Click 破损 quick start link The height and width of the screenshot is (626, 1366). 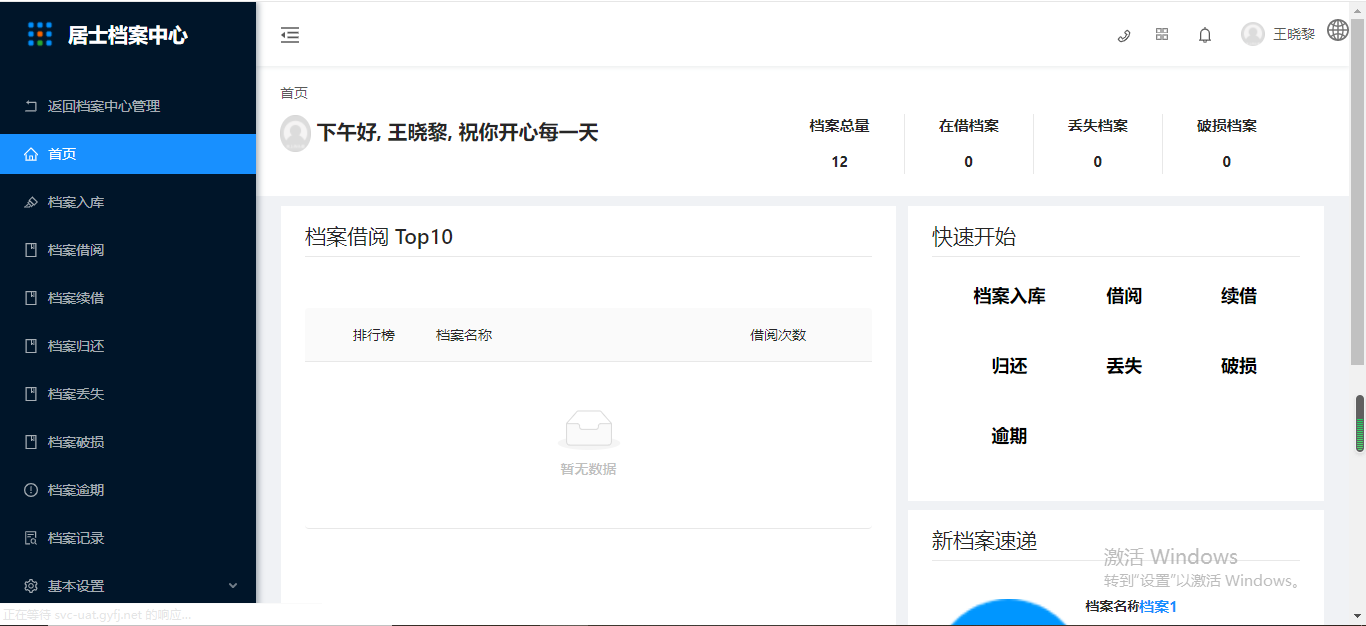pyautogui.click(x=1239, y=366)
